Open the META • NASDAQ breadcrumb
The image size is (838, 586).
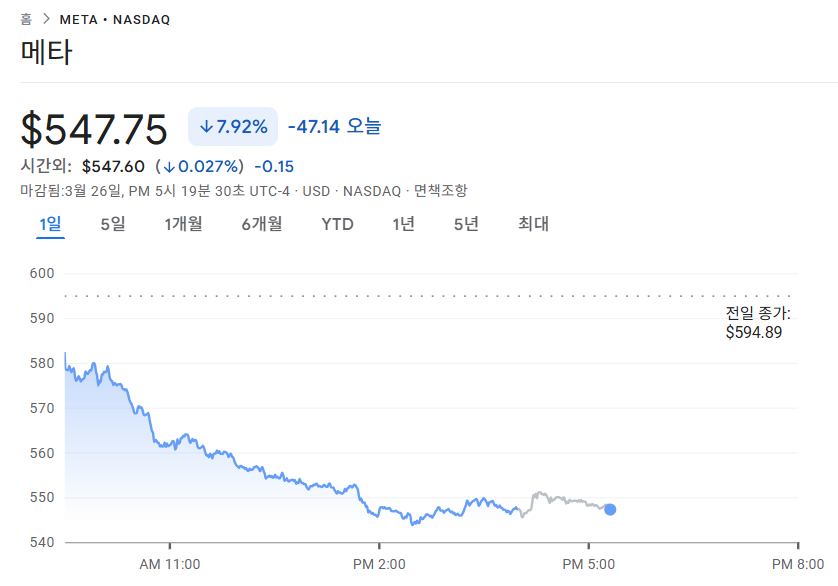[115, 20]
